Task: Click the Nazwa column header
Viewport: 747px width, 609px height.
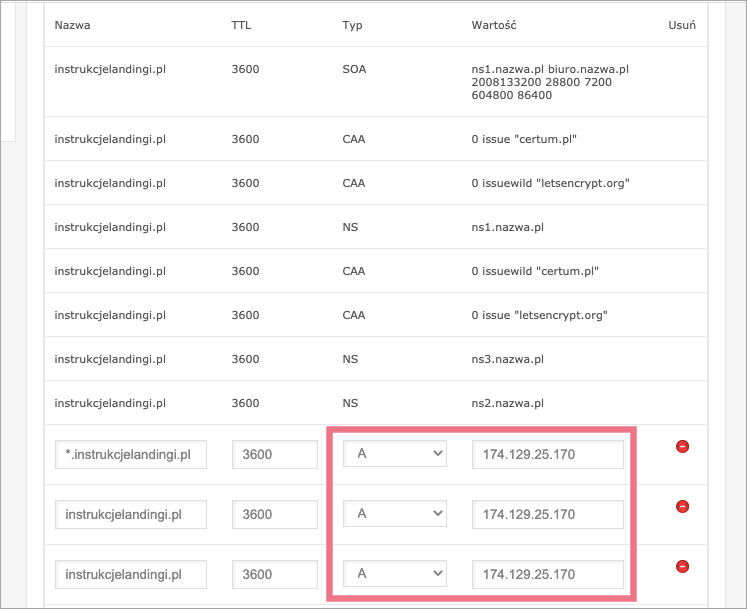Action: (x=72, y=23)
